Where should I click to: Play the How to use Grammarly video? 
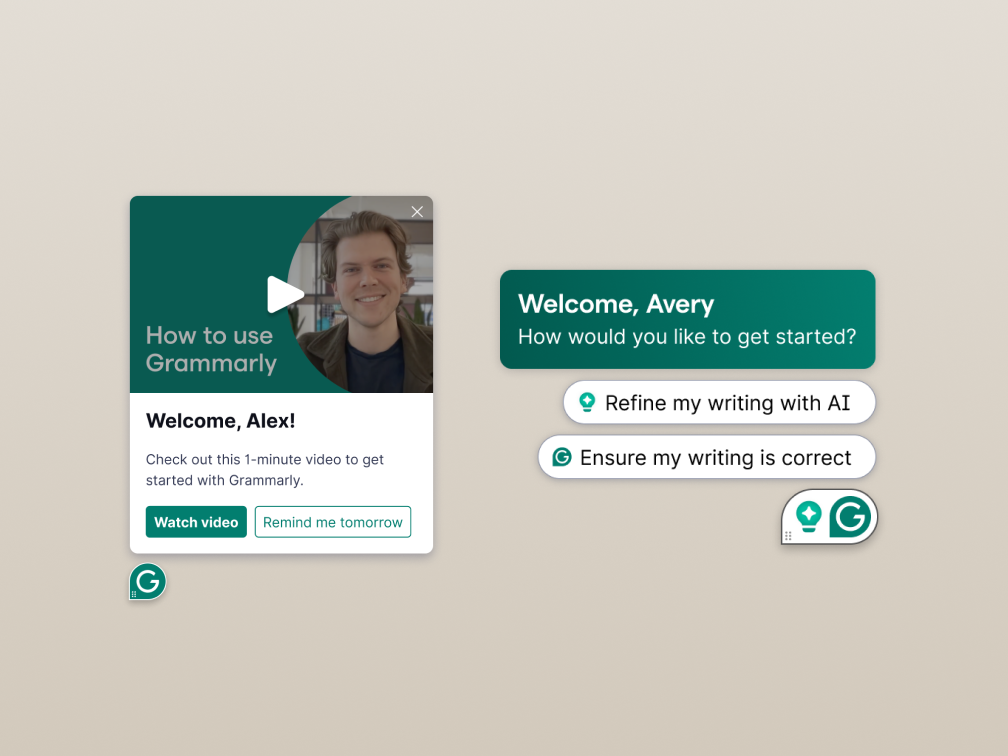(284, 294)
